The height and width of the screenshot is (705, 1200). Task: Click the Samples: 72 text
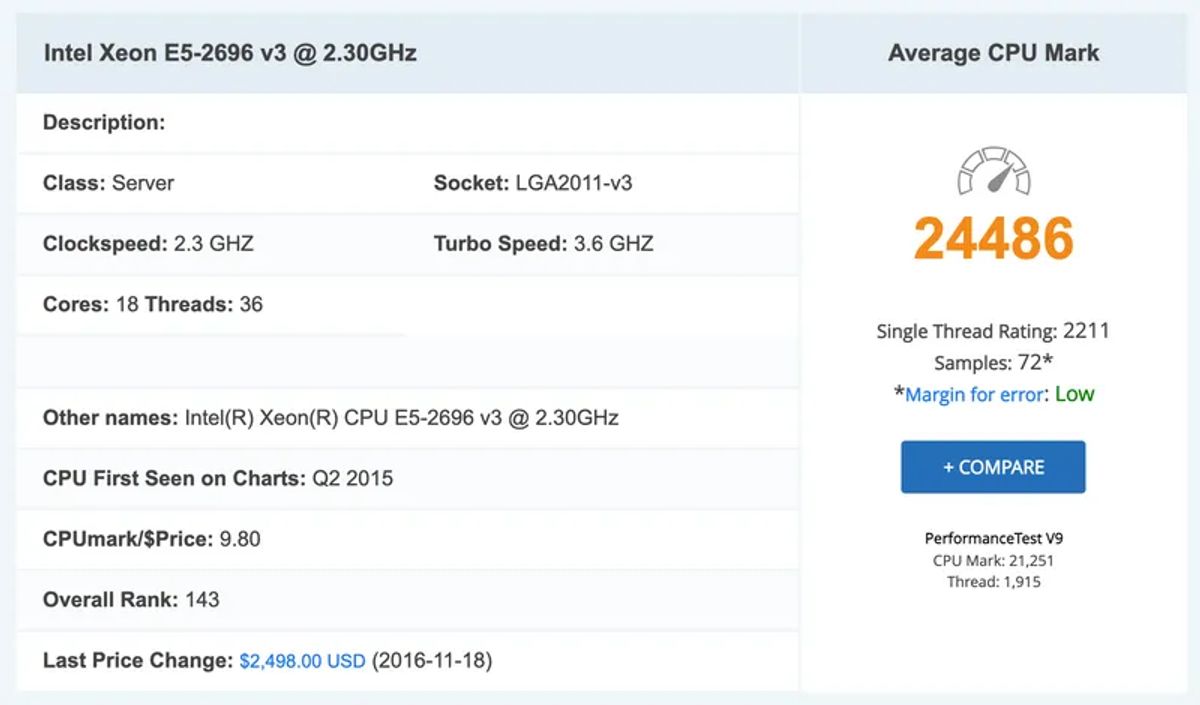pyautogui.click(x=993, y=363)
